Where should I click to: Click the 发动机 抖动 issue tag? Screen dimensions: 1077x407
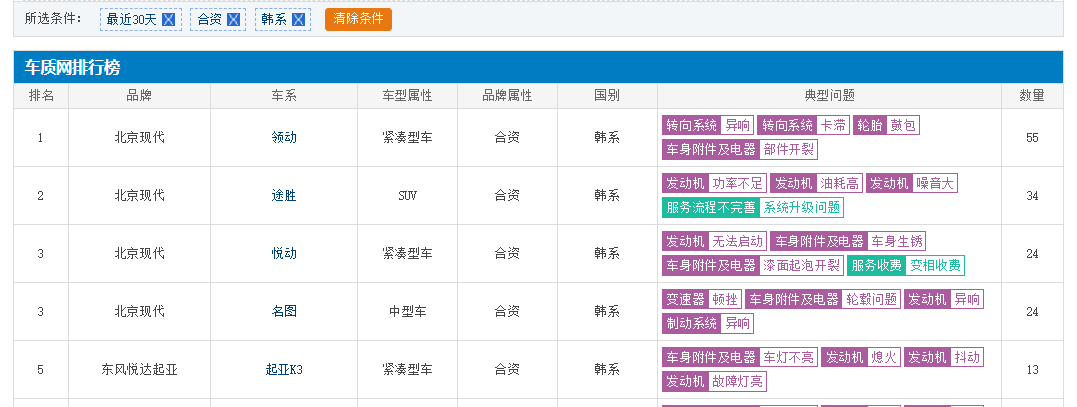pyautogui.click(x=944, y=357)
